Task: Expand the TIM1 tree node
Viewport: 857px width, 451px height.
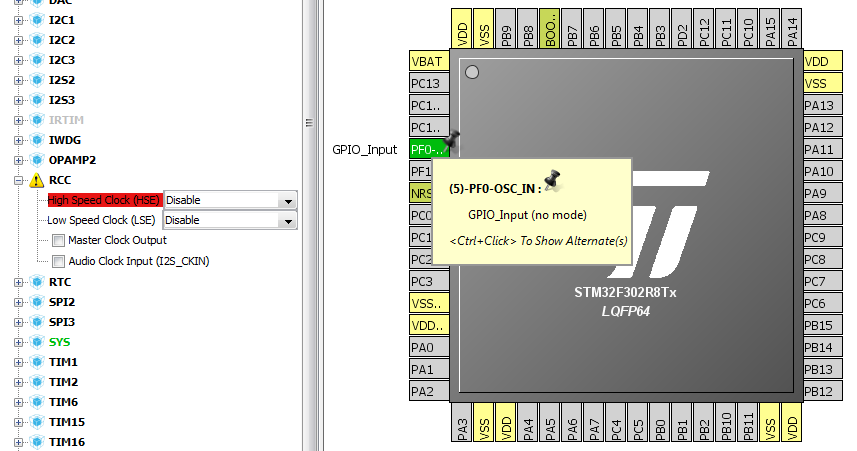Action: click(19, 362)
